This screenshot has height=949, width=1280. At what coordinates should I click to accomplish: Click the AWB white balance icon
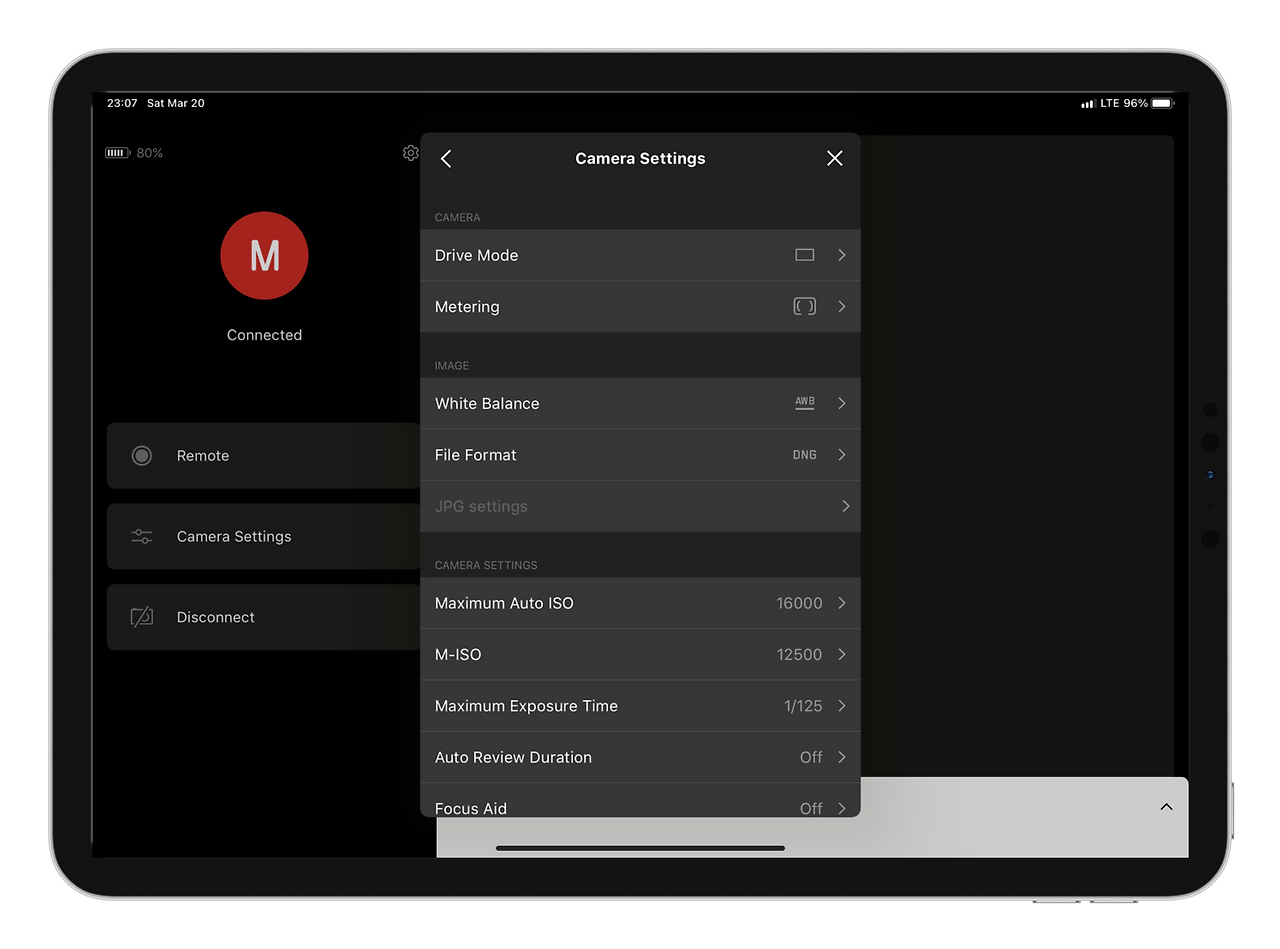pos(805,403)
